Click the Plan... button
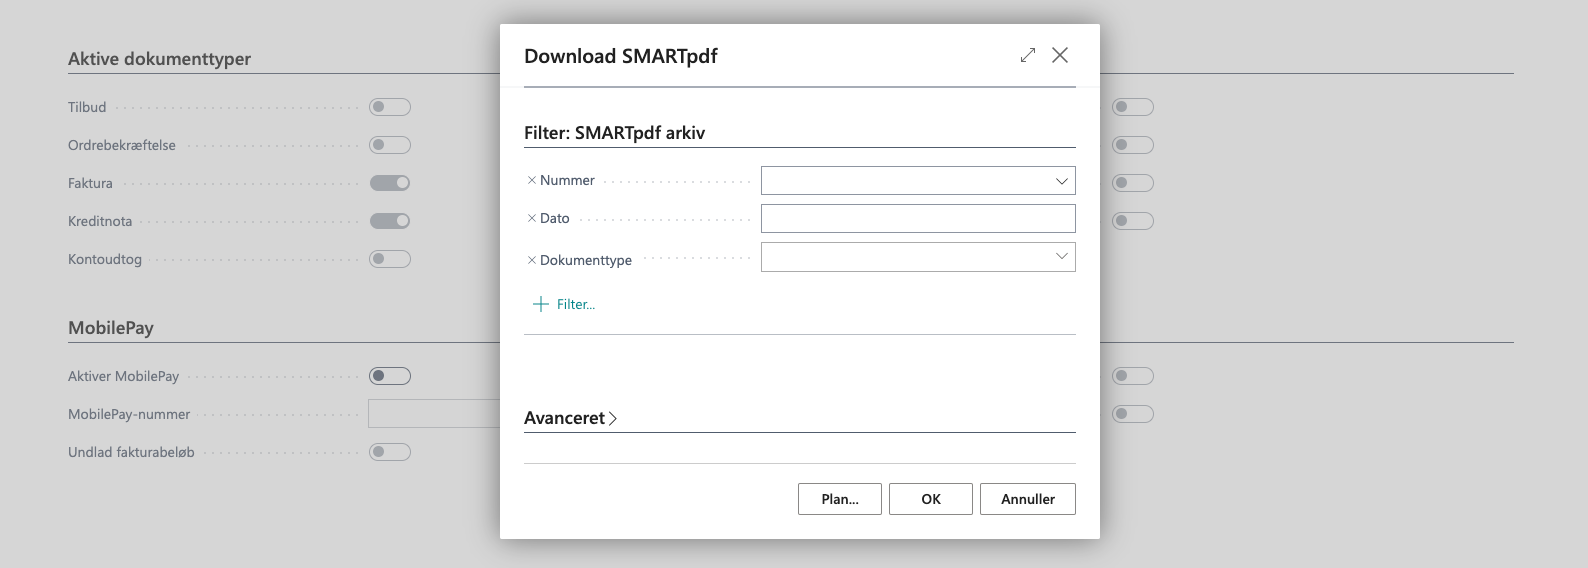The height and width of the screenshot is (568, 1588). [x=840, y=499]
